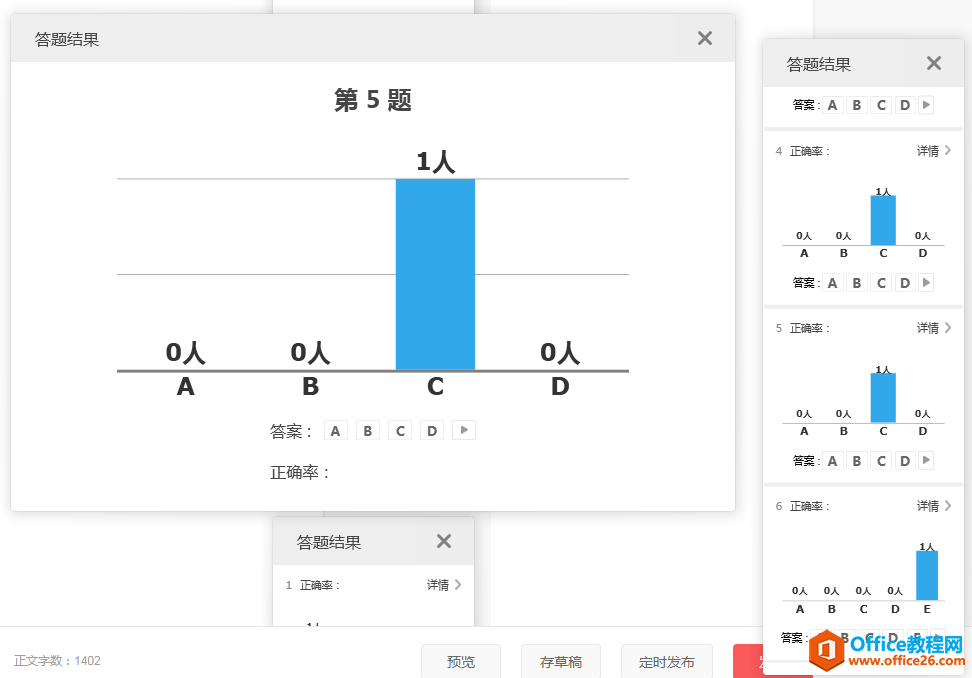
Task: Set answer A for question 4 in side panel
Action: click(x=833, y=283)
